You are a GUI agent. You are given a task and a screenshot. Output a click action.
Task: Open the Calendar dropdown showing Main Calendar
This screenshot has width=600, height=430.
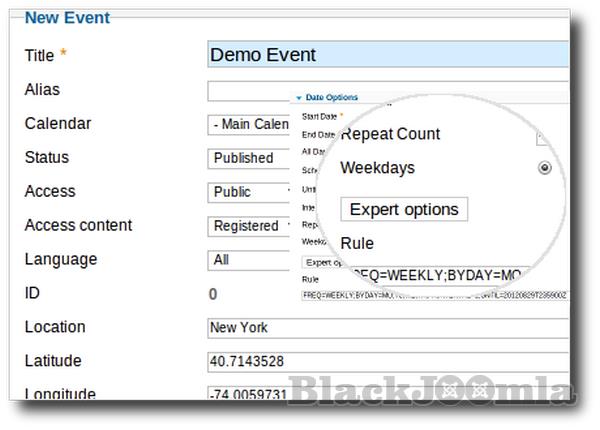tap(250, 124)
